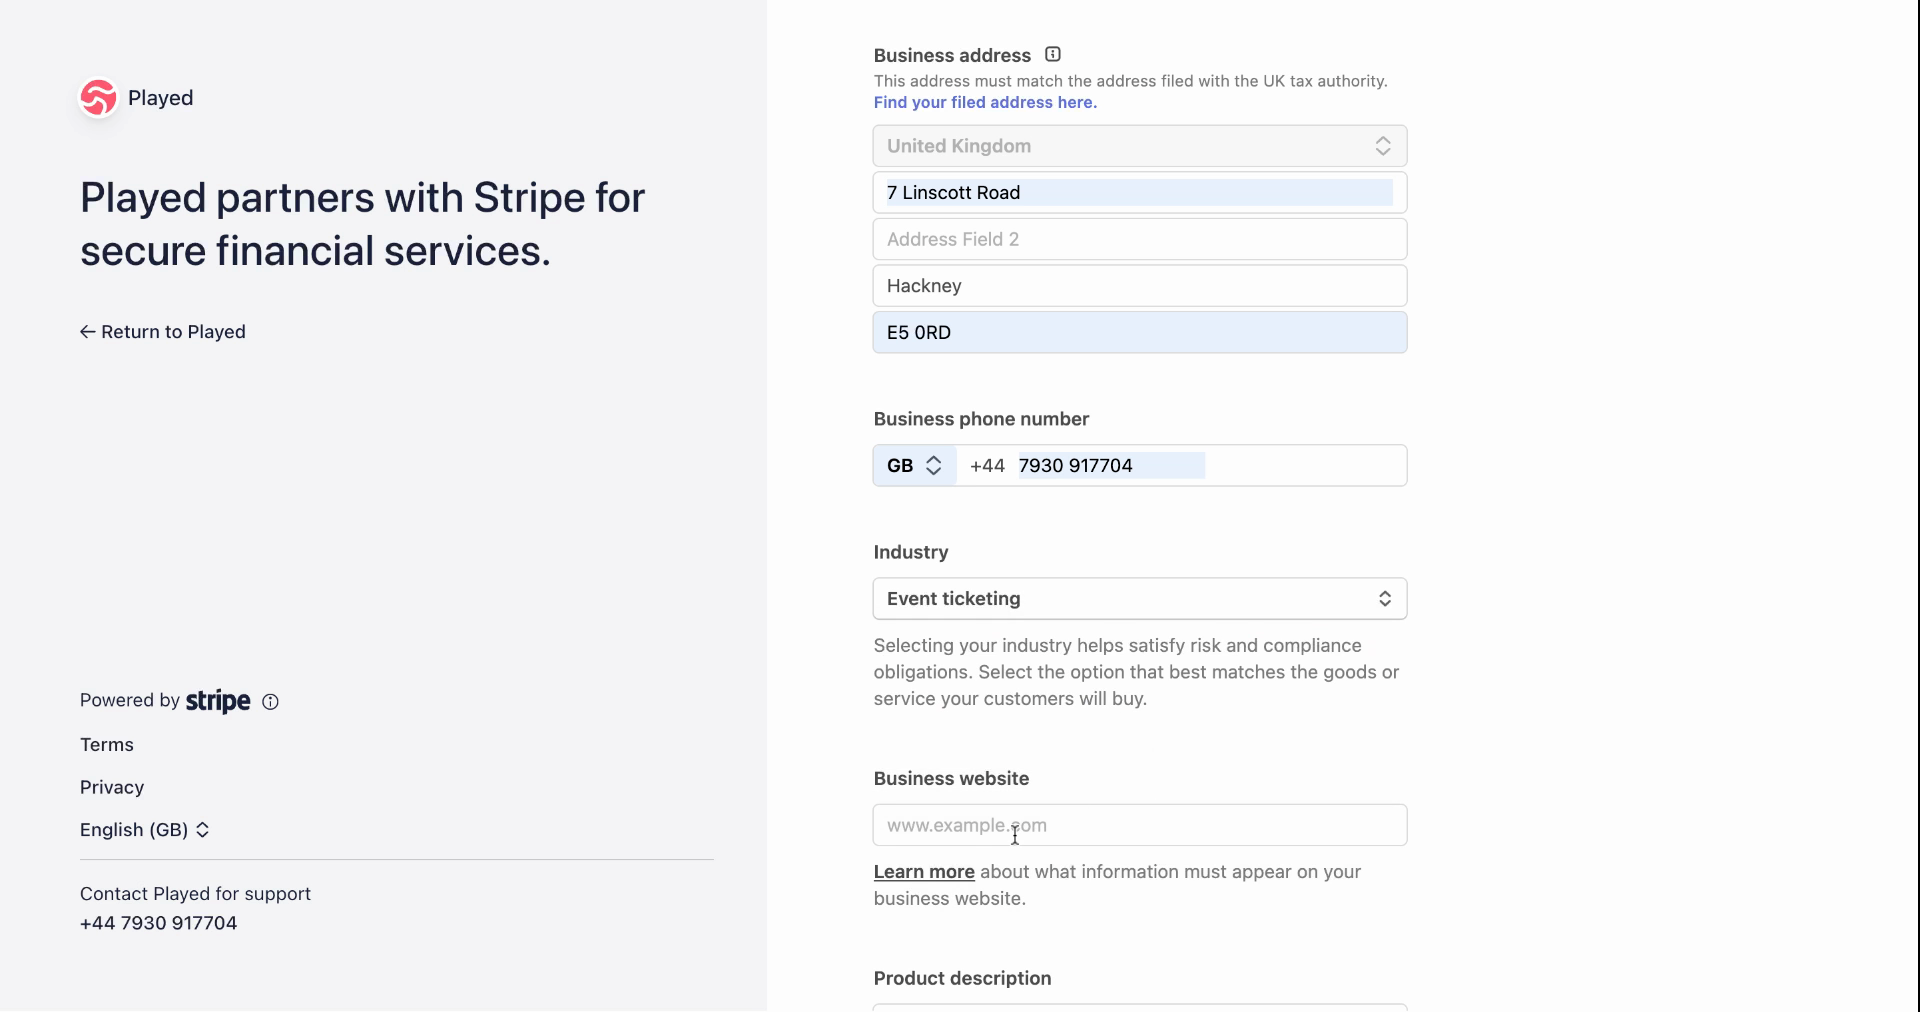The width and height of the screenshot is (1920, 1012).
Task: Open the Terms link
Action: pos(107,745)
